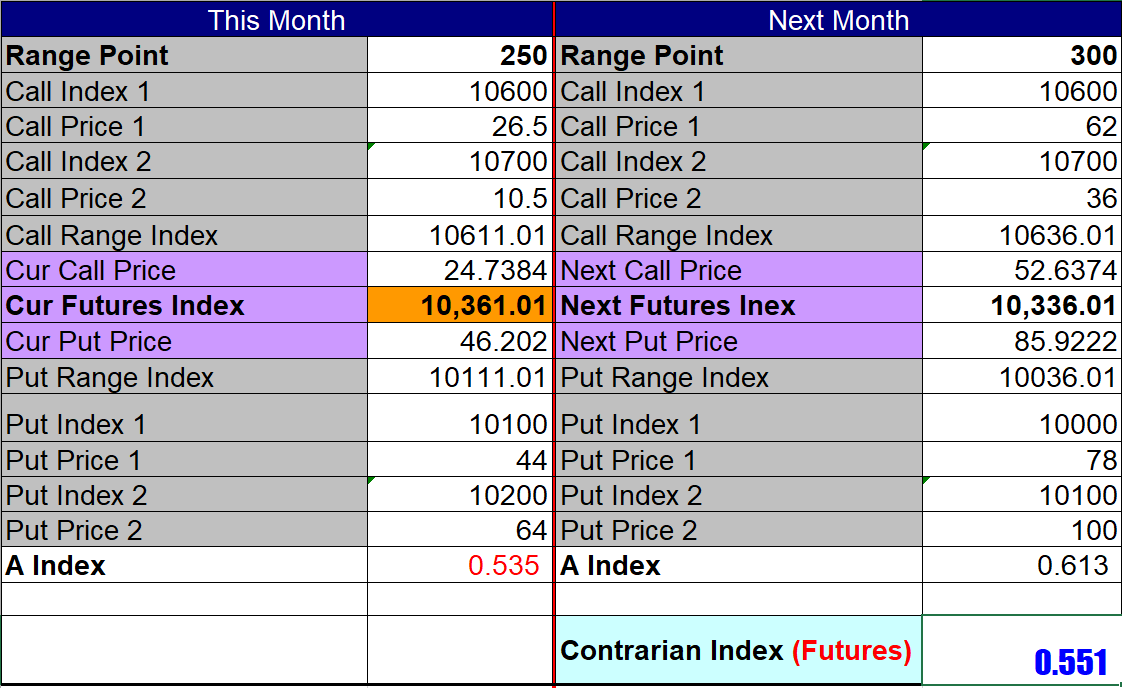Click the Cur Futures Index label cell

pos(185,305)
